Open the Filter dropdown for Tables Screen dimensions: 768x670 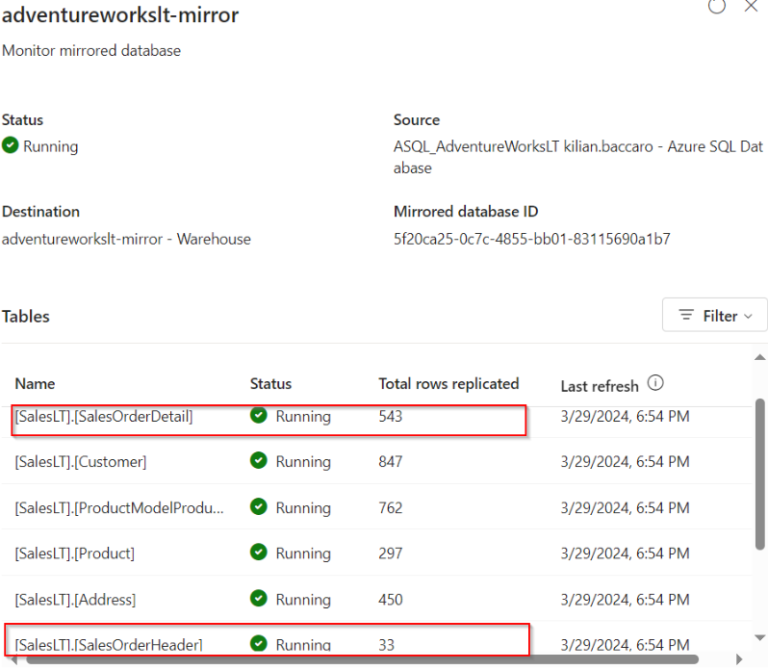click(x=714, y=316)
